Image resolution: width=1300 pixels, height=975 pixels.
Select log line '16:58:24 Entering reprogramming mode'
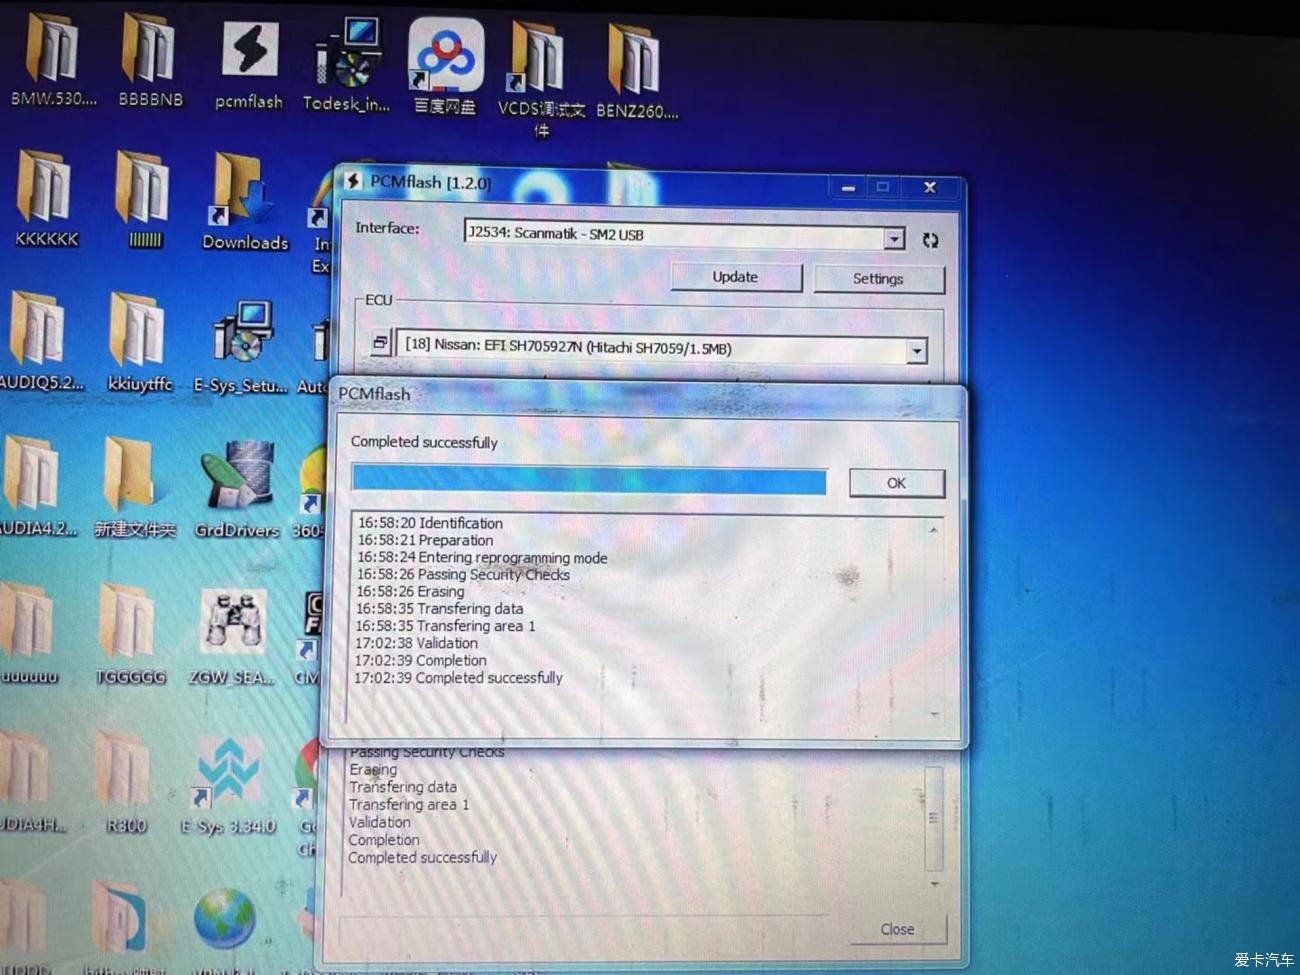(x=482, y=558)
